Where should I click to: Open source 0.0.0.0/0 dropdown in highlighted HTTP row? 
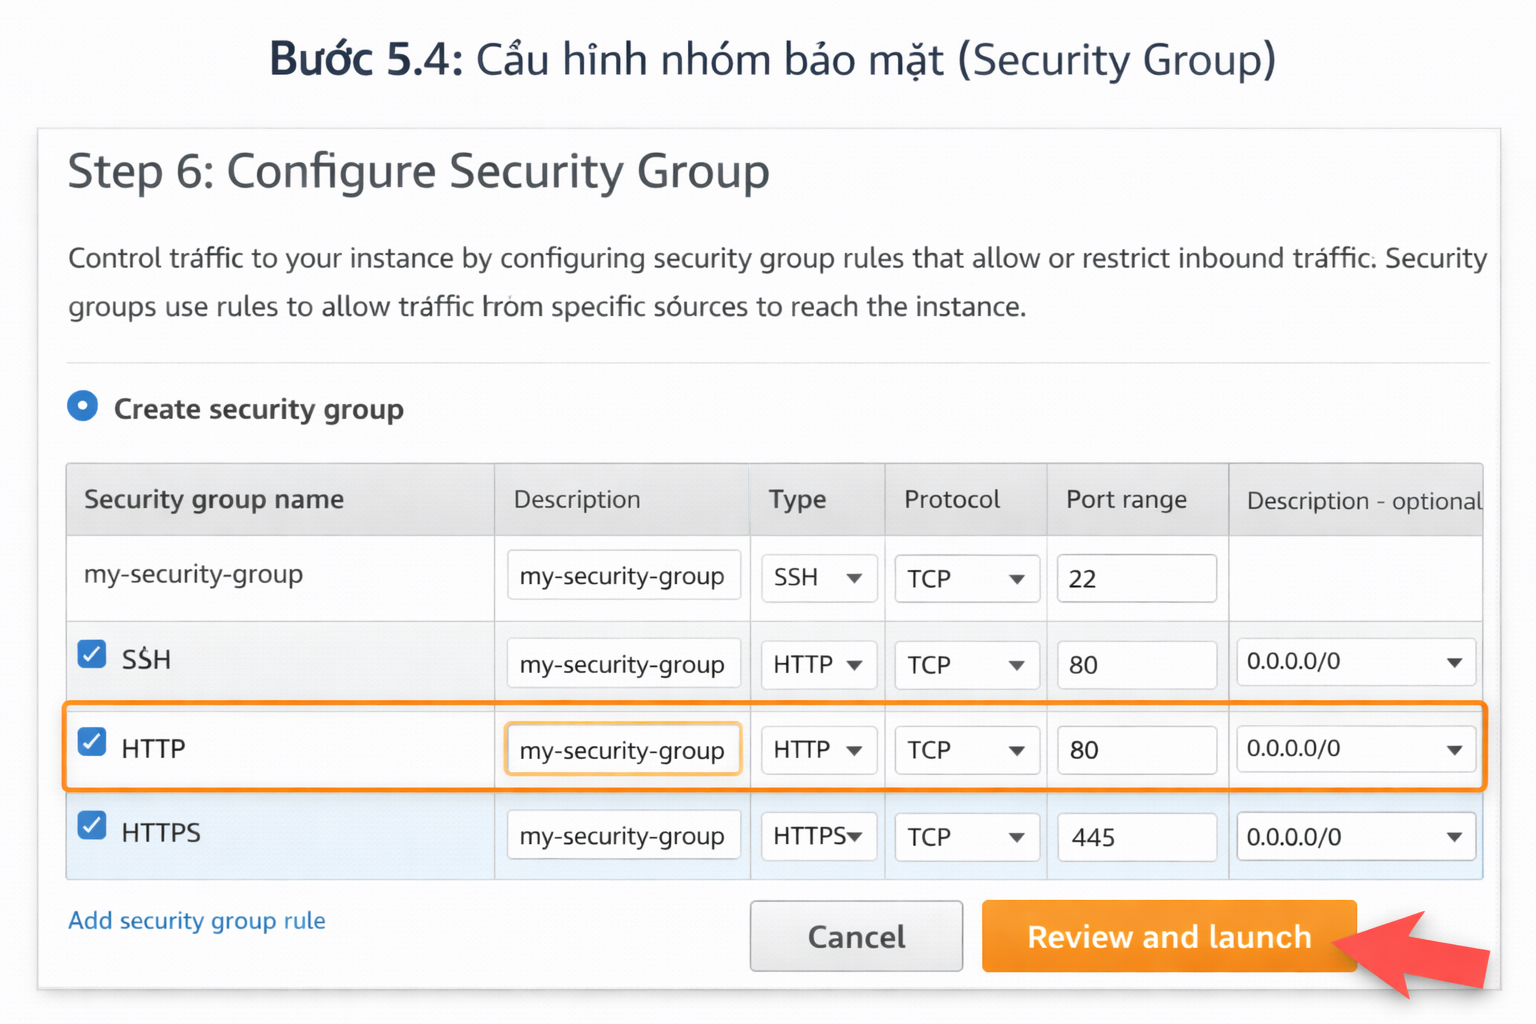(x=1355, y=749)
